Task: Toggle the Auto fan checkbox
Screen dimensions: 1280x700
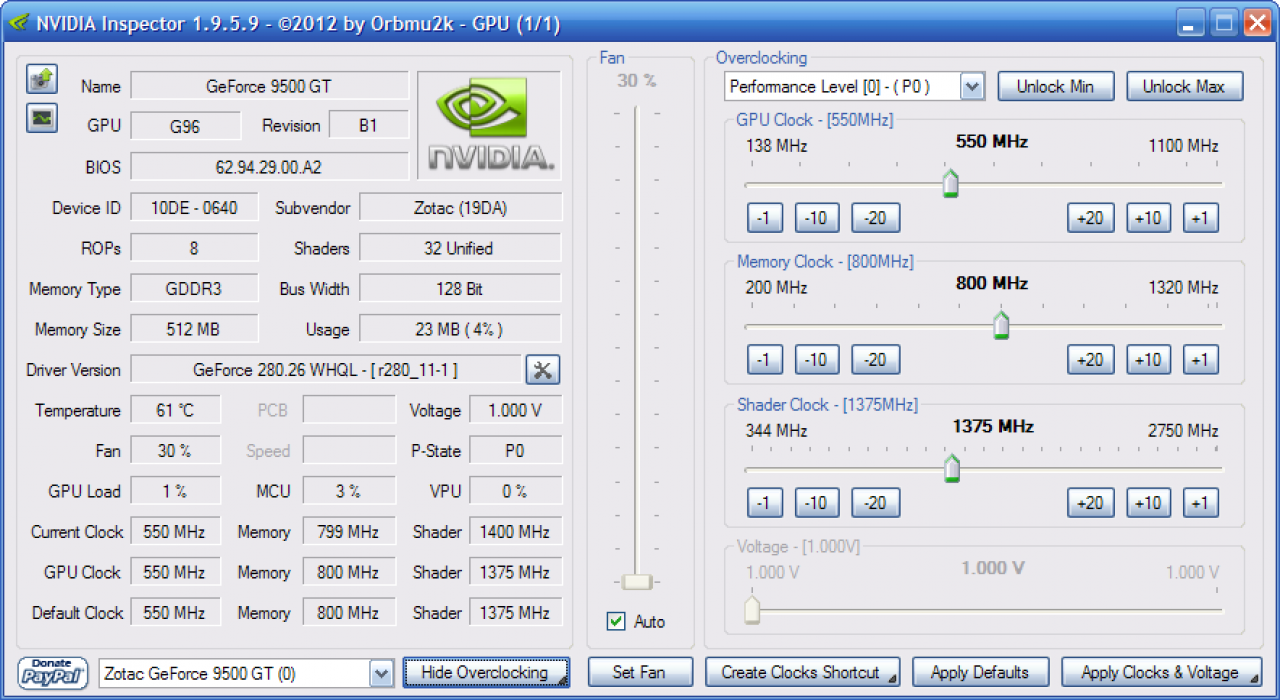Action: (x=616, y=622)
